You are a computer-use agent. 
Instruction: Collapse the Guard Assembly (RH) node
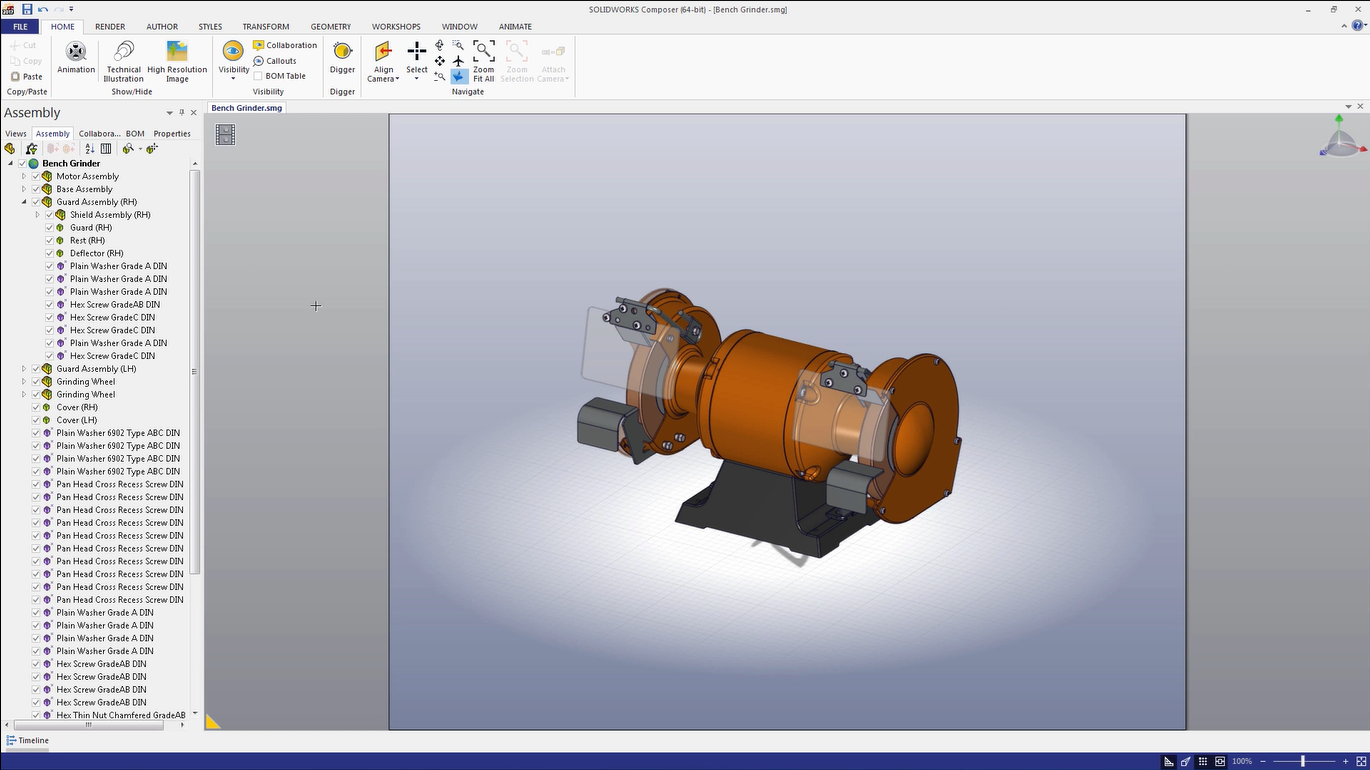pyautogui.click(x=24, y=202)
